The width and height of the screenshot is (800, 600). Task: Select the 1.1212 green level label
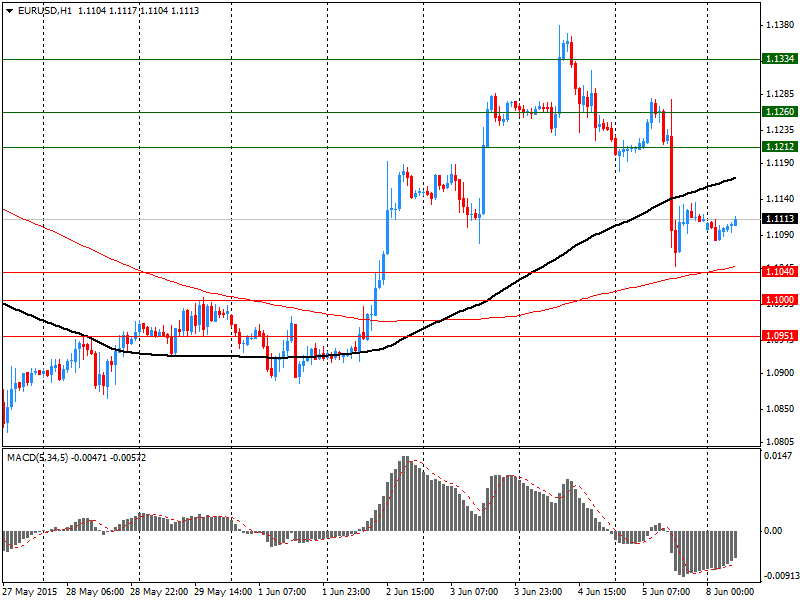[779, 147]
